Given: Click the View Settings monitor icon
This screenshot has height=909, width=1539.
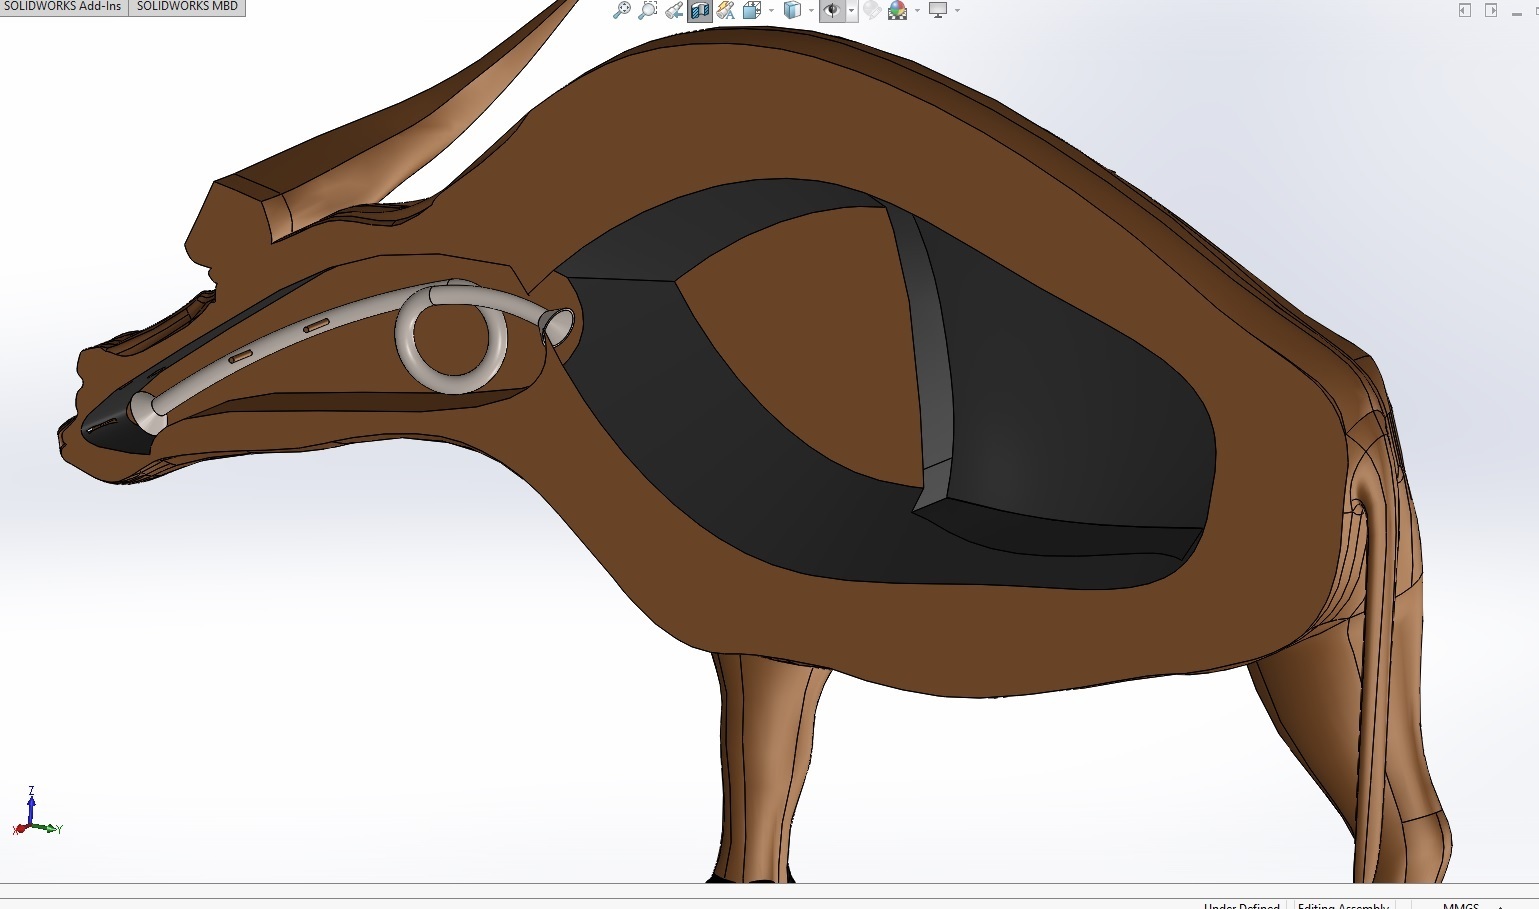Looking at the screenshot, I should point(938,10).
